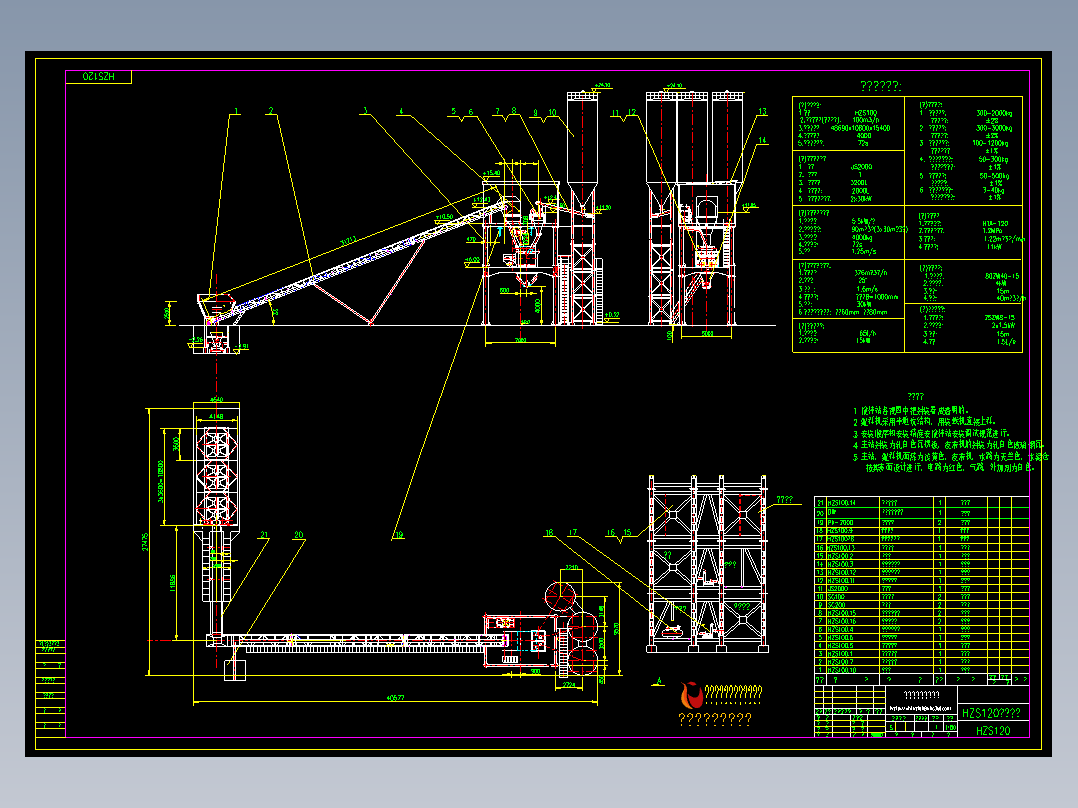
Task: Click leader callout 21 above the conveyor plan
Action: pos(264,534)
